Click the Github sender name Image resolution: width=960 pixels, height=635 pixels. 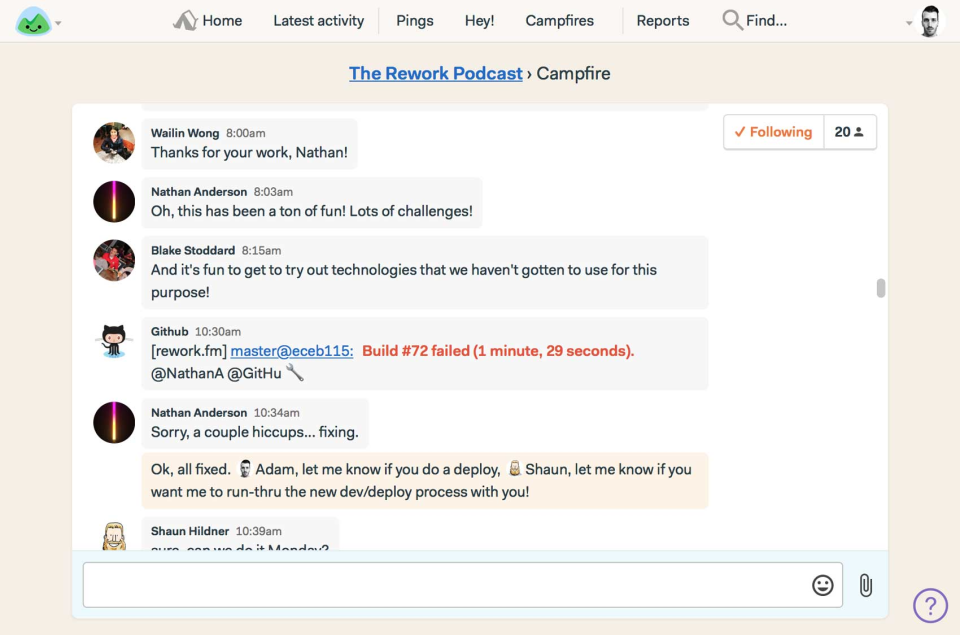(170, 331)
